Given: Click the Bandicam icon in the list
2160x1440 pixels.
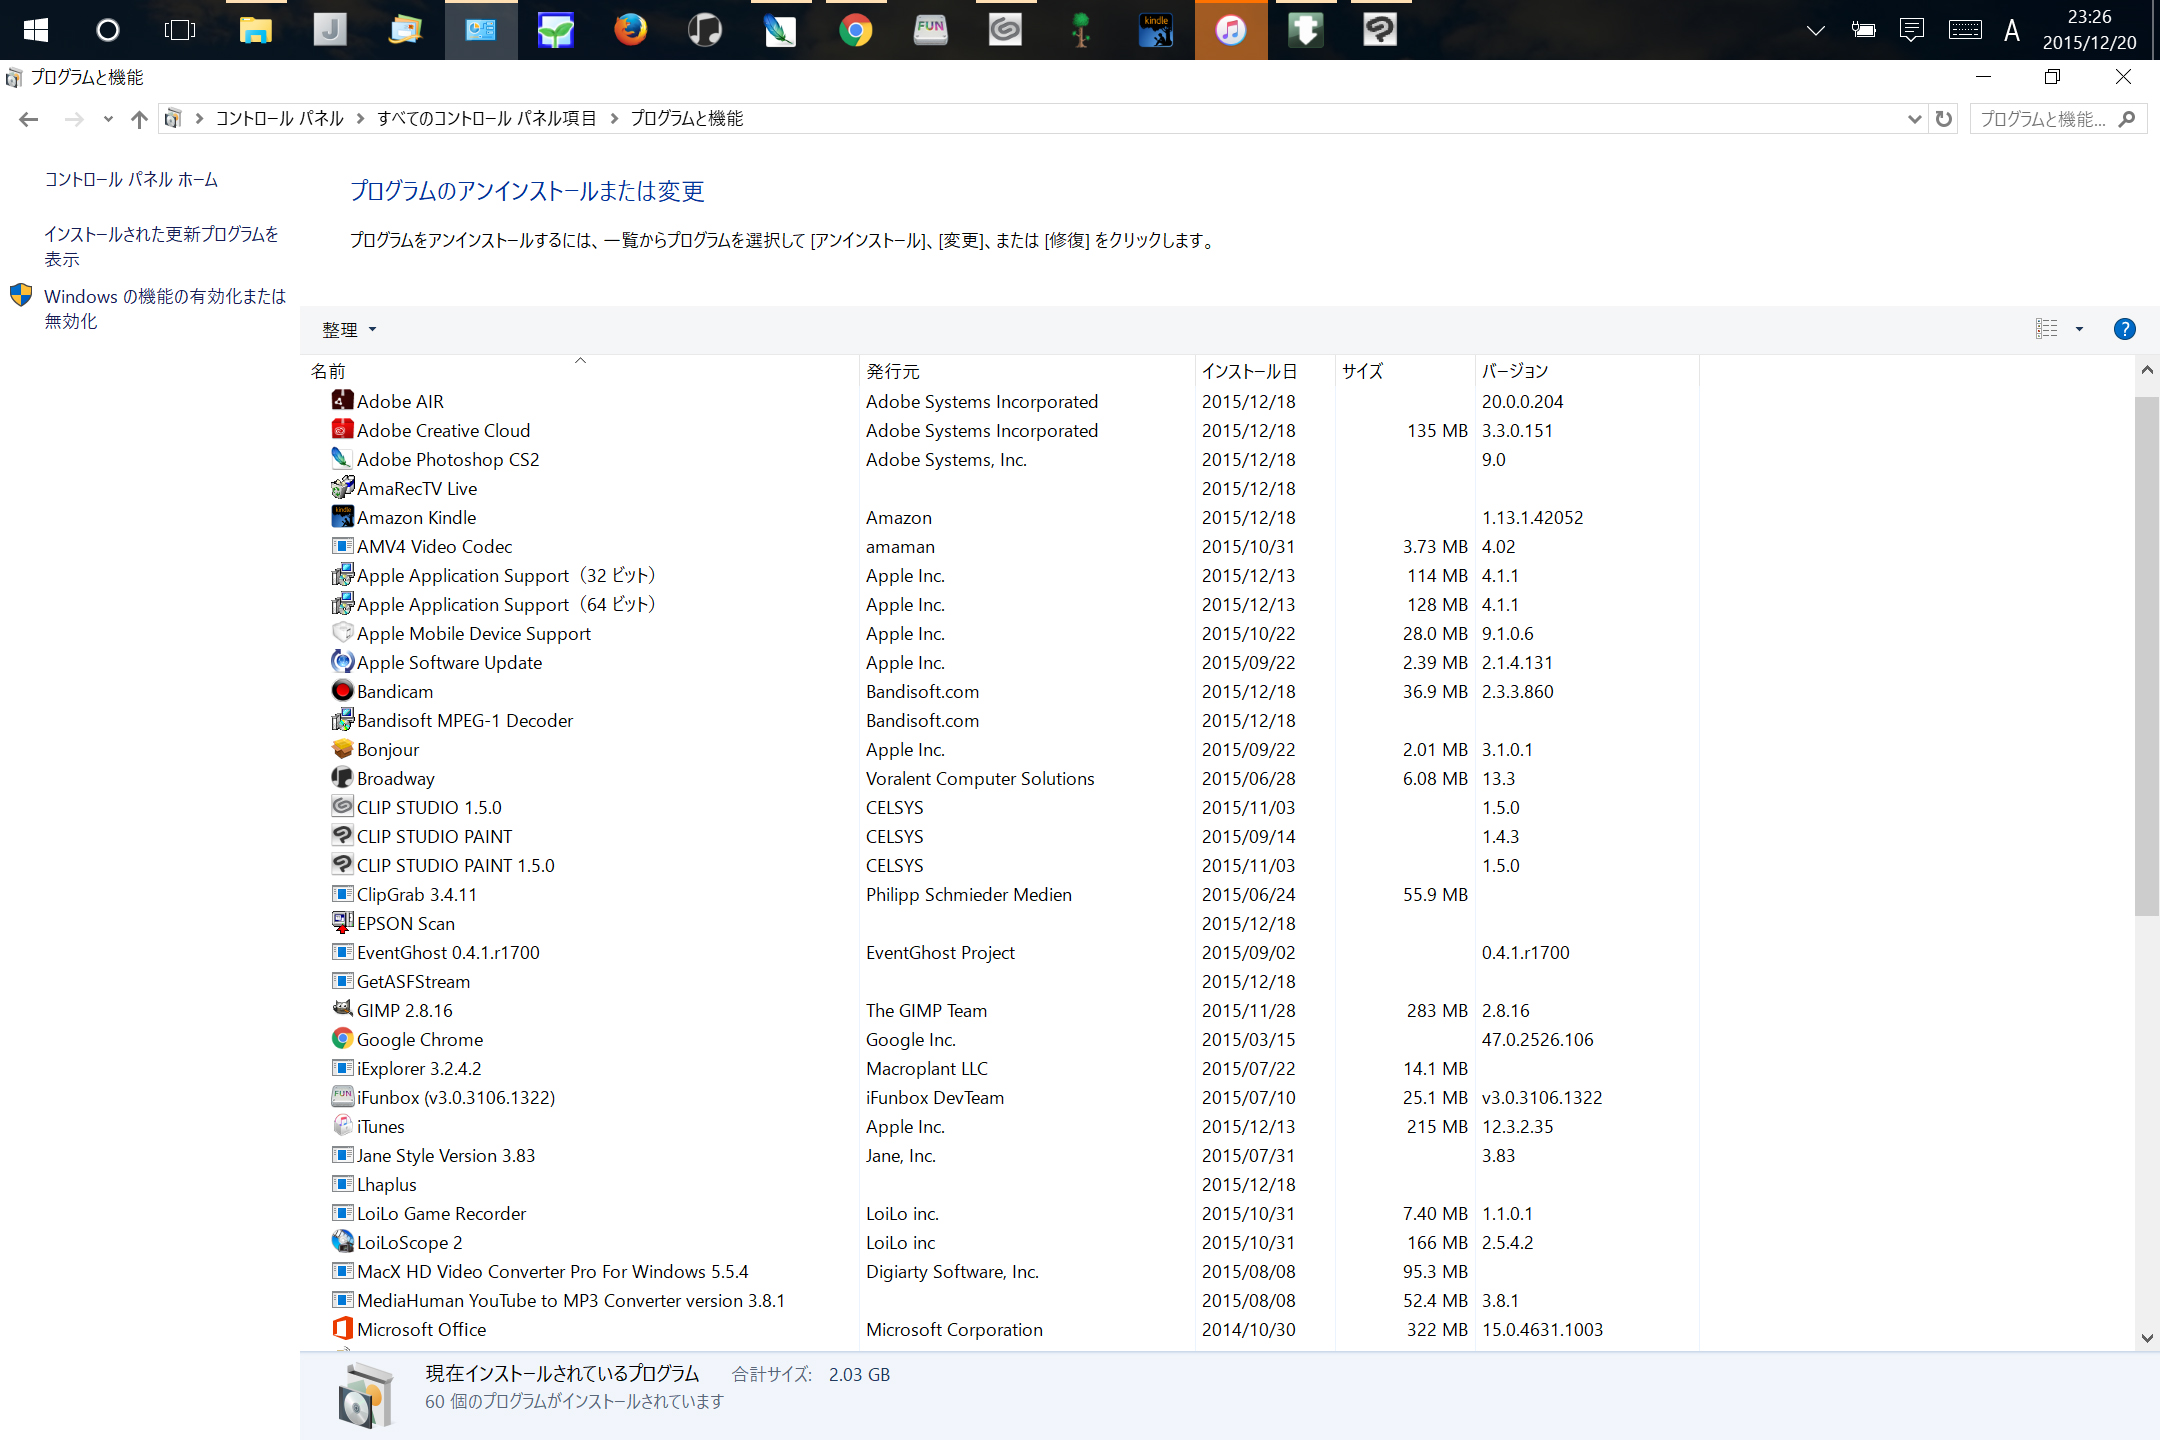Looking at the screenshot, I should (342, 691).
